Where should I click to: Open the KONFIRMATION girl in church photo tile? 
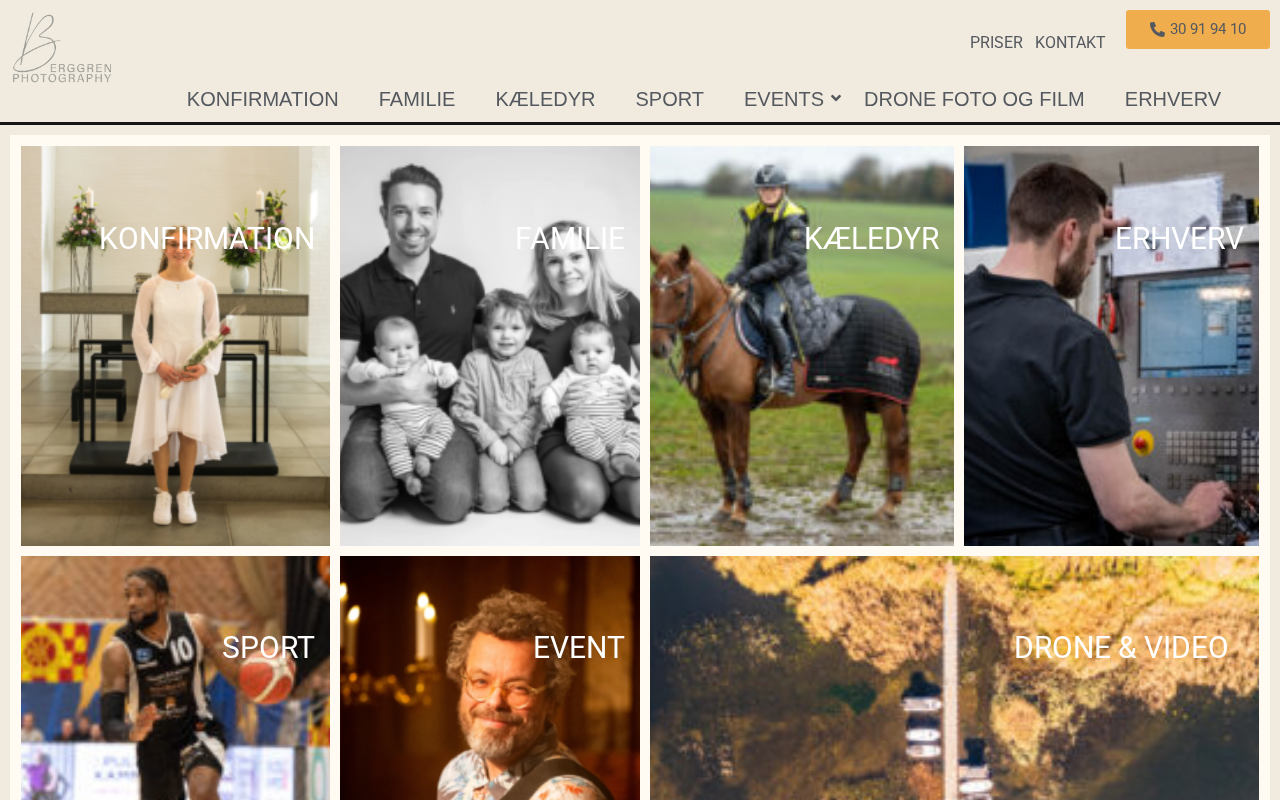(x=175, y=346)
